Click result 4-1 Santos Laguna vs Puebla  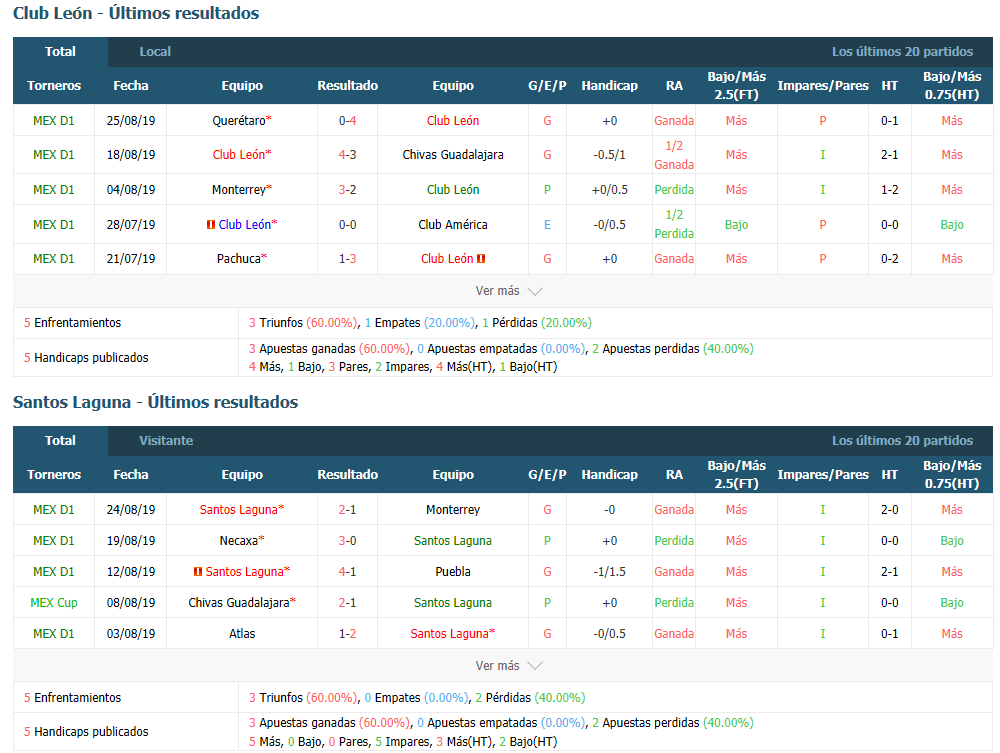point(348,572)
